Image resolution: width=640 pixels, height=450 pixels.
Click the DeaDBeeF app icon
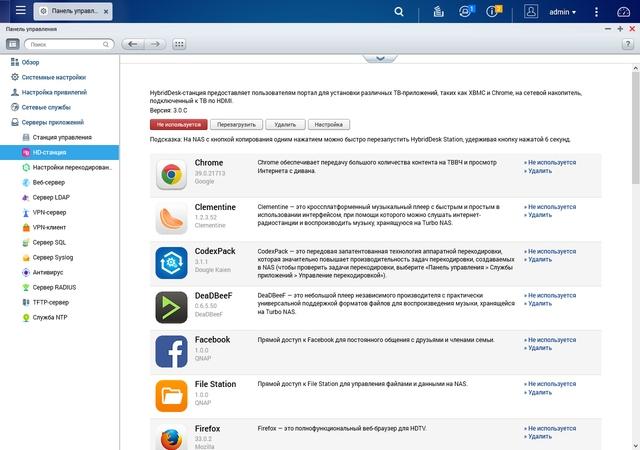(x=171, y=307)
